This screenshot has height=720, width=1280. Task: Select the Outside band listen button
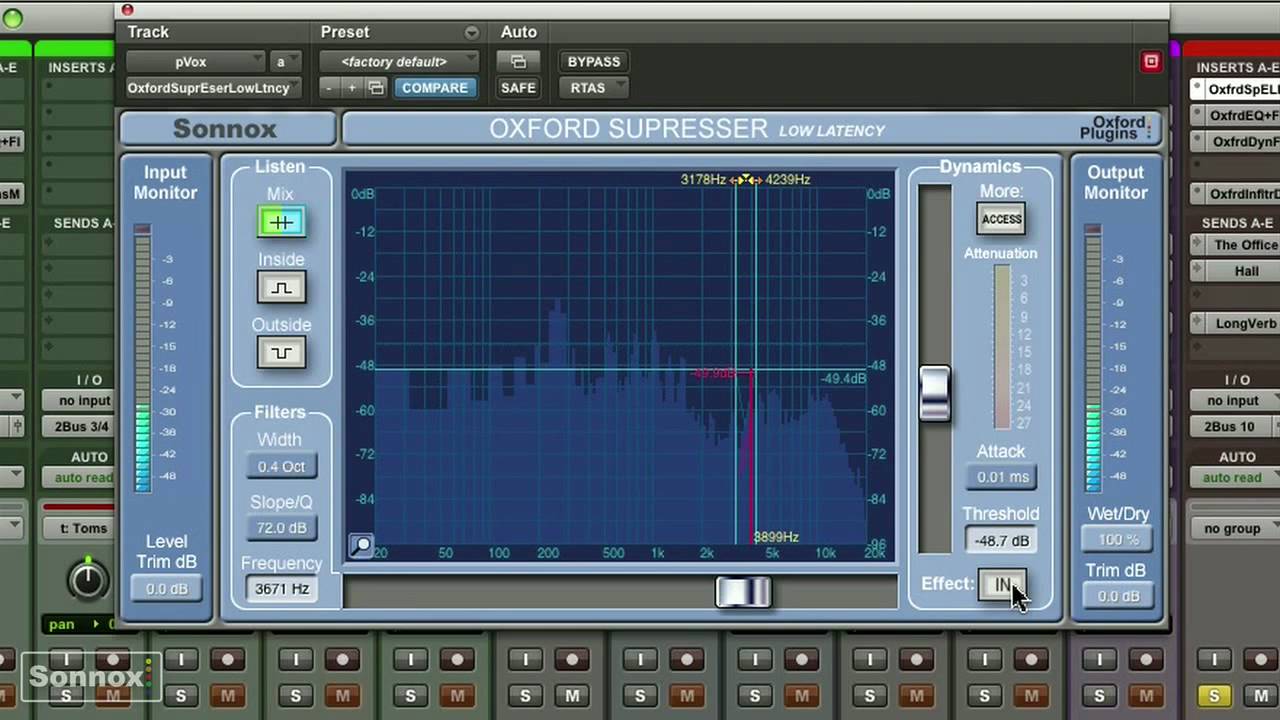click(281, 353)
